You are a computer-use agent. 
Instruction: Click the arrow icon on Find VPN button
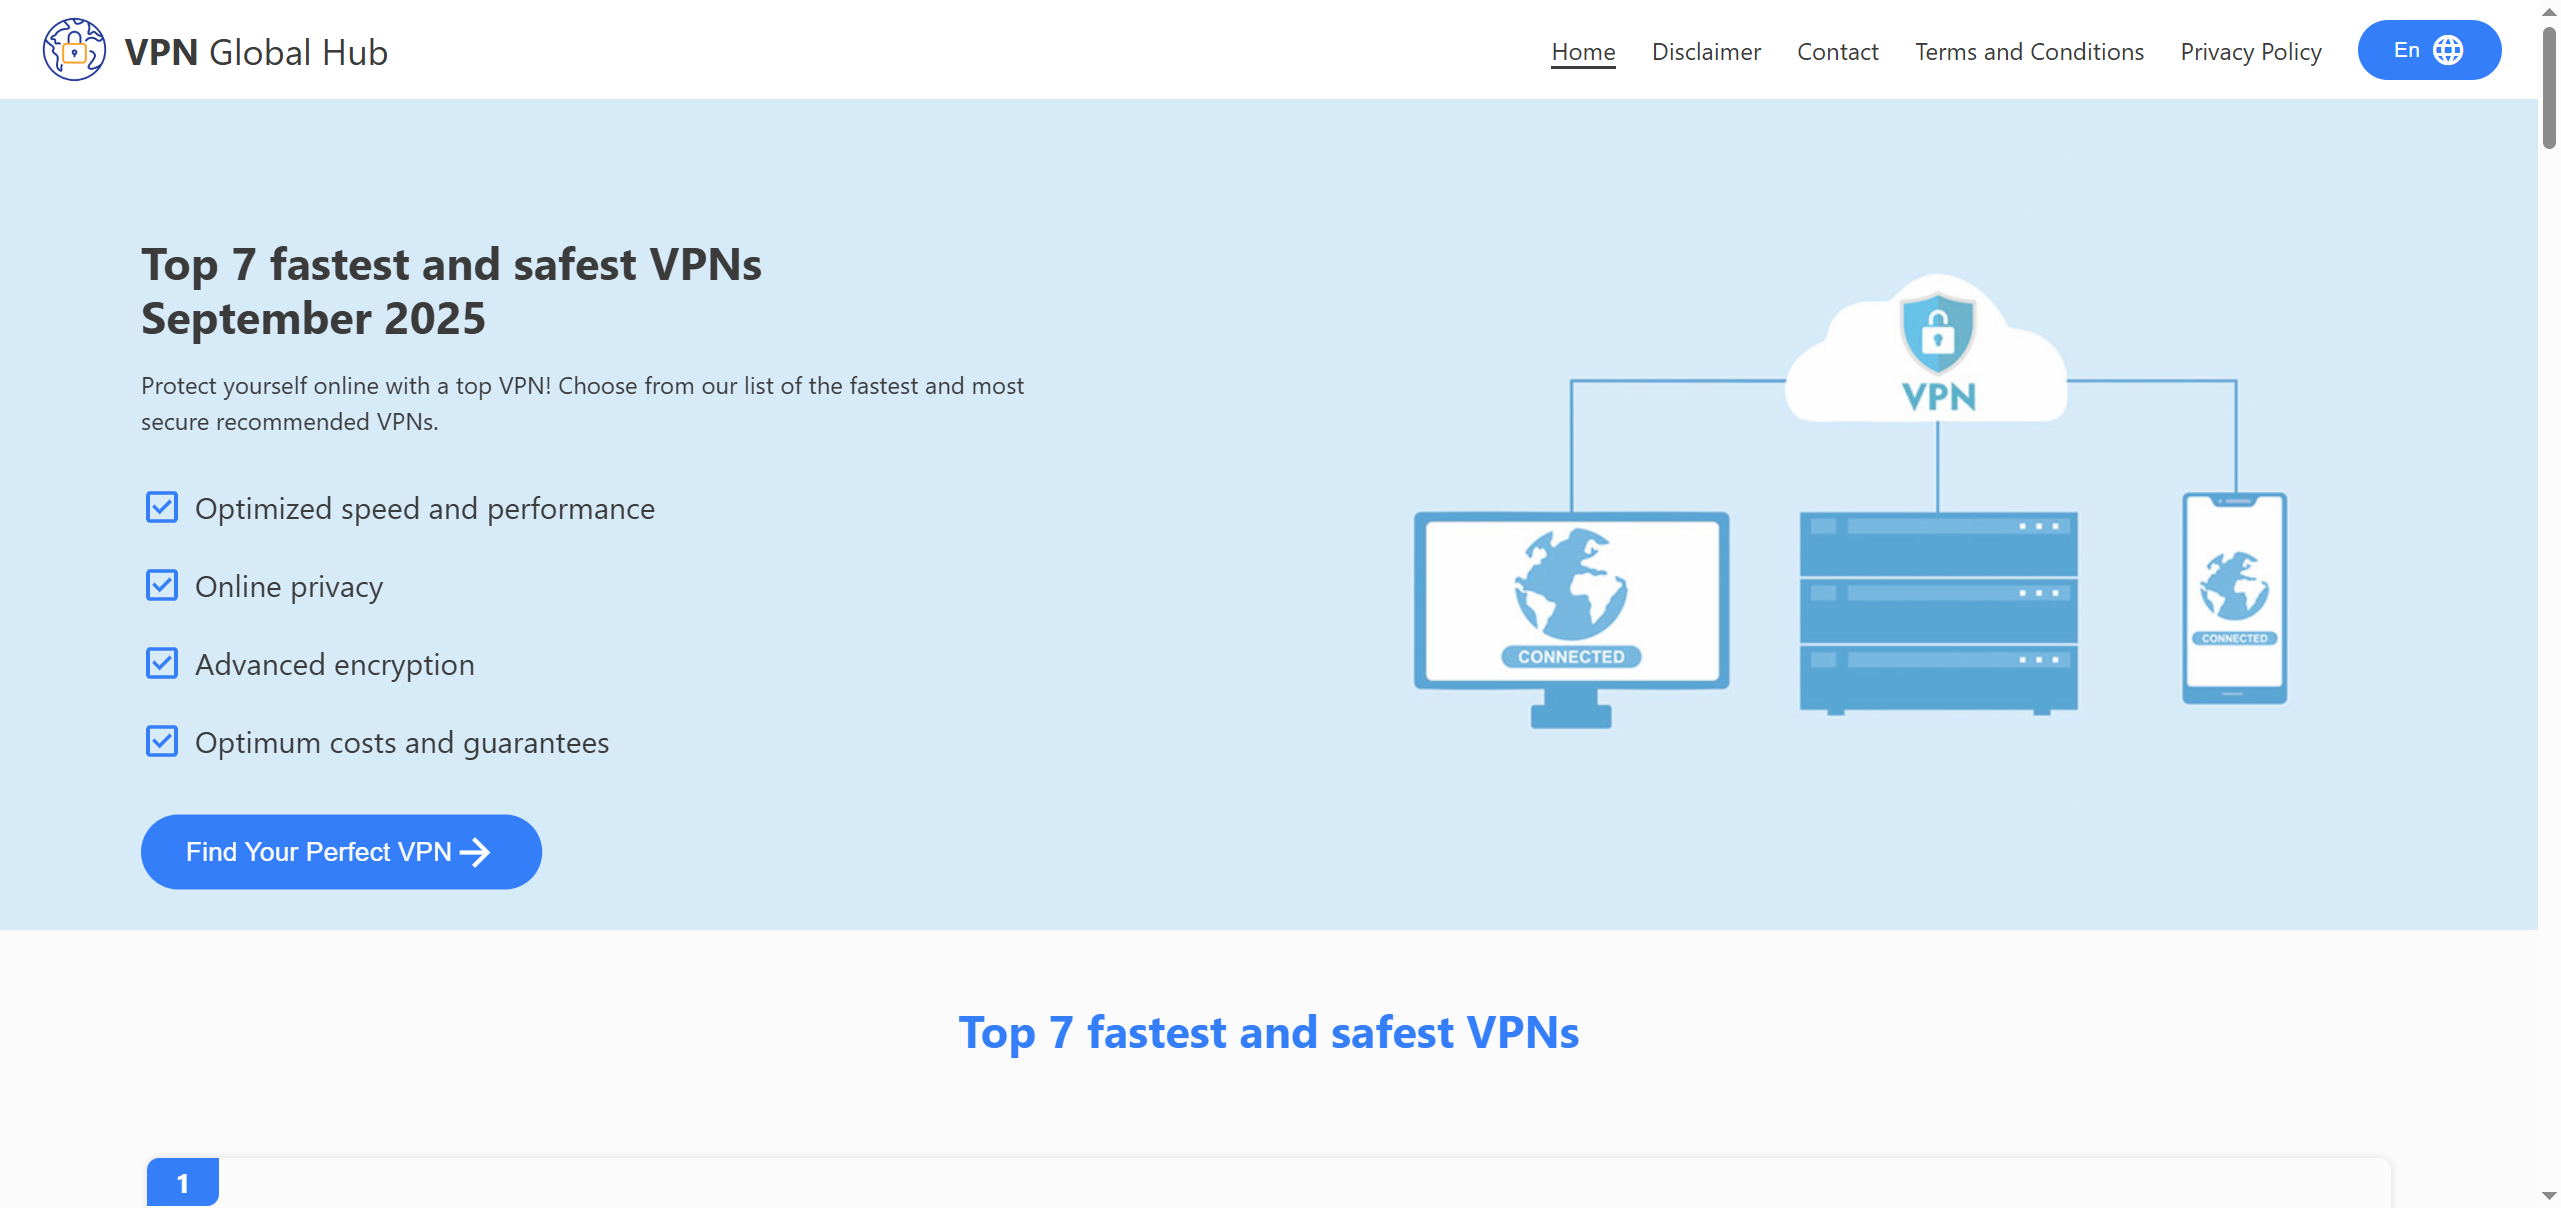tap(475, 852)
